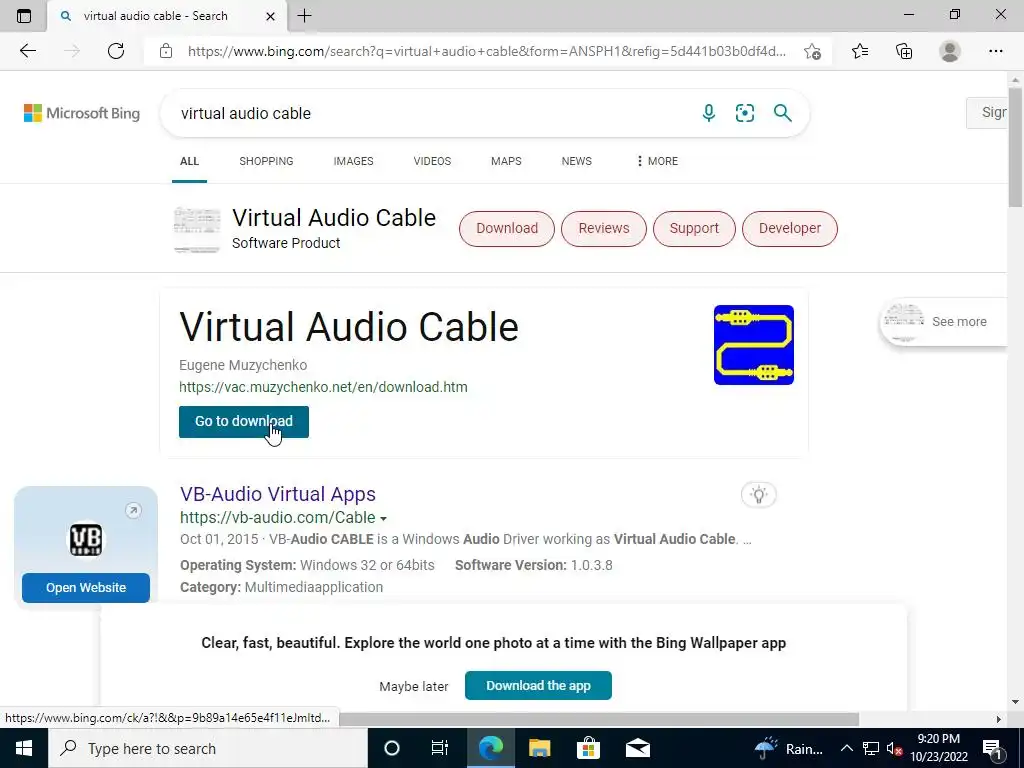Open the network tray icon
Screen dimensions: 1024x768
(871, 748)
